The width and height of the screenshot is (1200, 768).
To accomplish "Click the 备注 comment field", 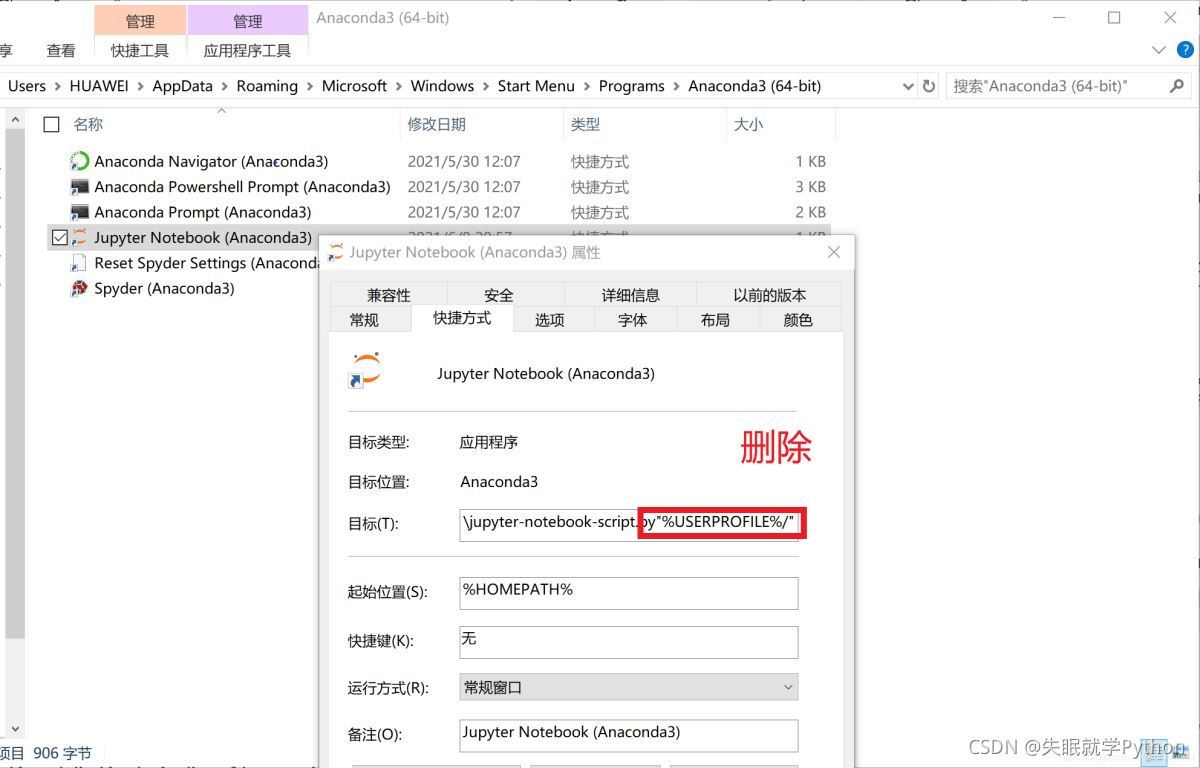I will 629,735.
